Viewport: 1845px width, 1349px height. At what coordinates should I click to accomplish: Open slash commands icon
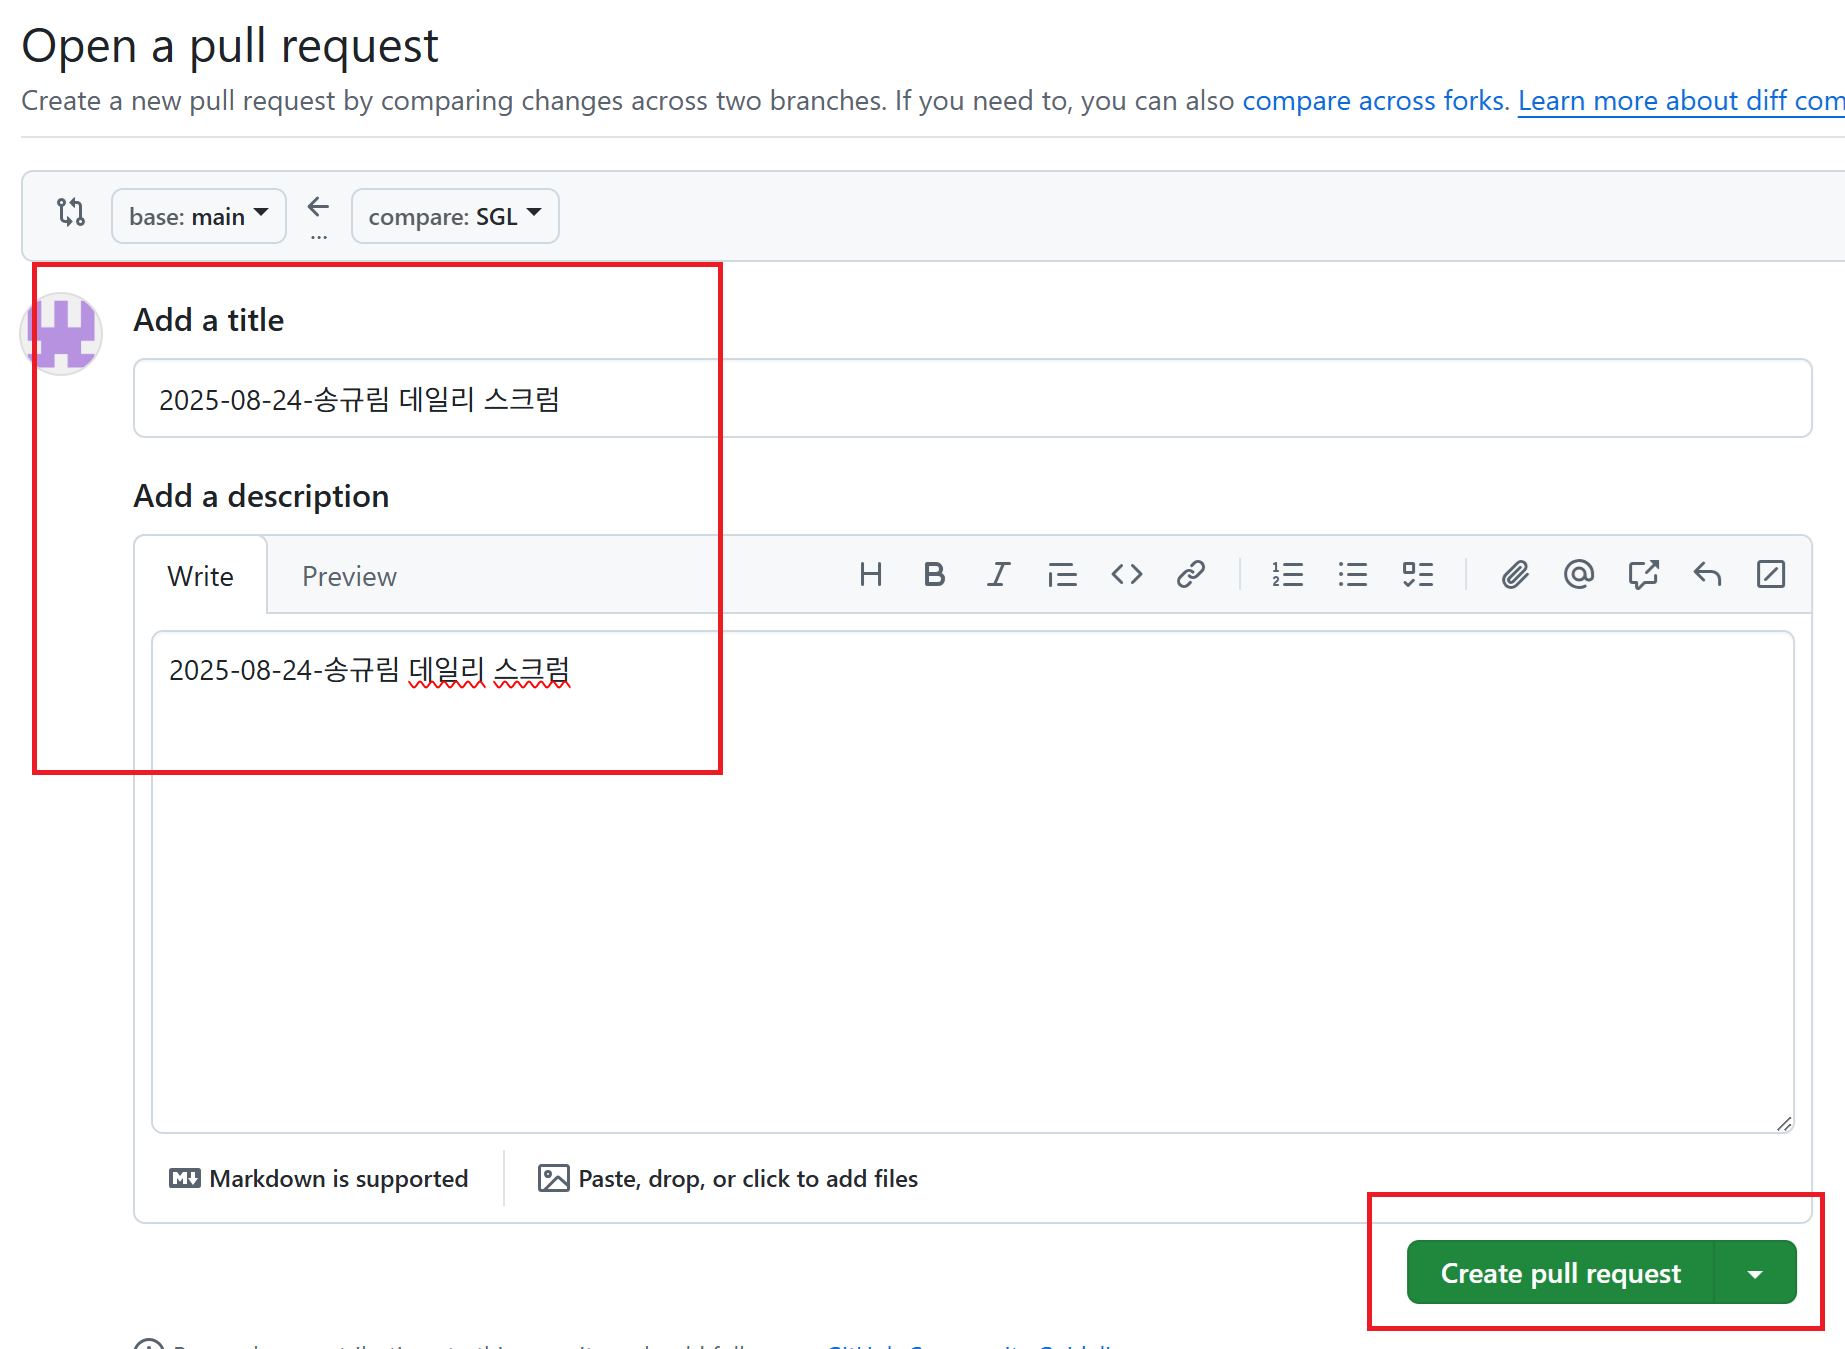(1771, 574)
